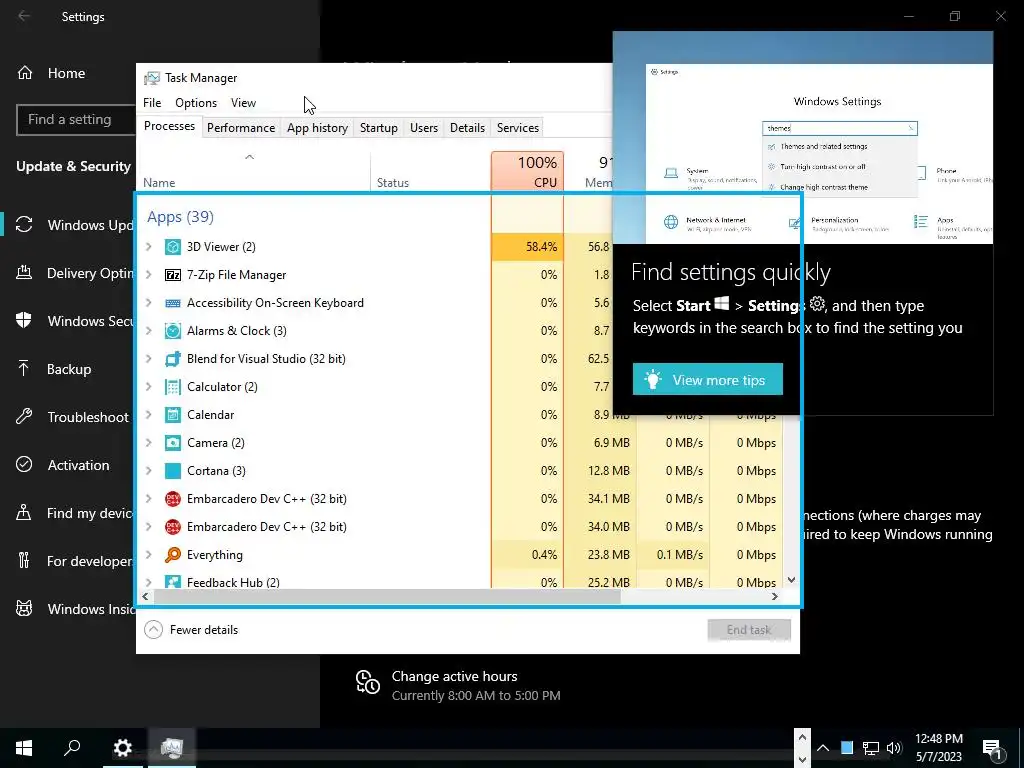This screenshot has height=768, width=1024.
Task: Click horizontal scrollbar right arrow
Action: pyautogui.click(x=775, y=596)
